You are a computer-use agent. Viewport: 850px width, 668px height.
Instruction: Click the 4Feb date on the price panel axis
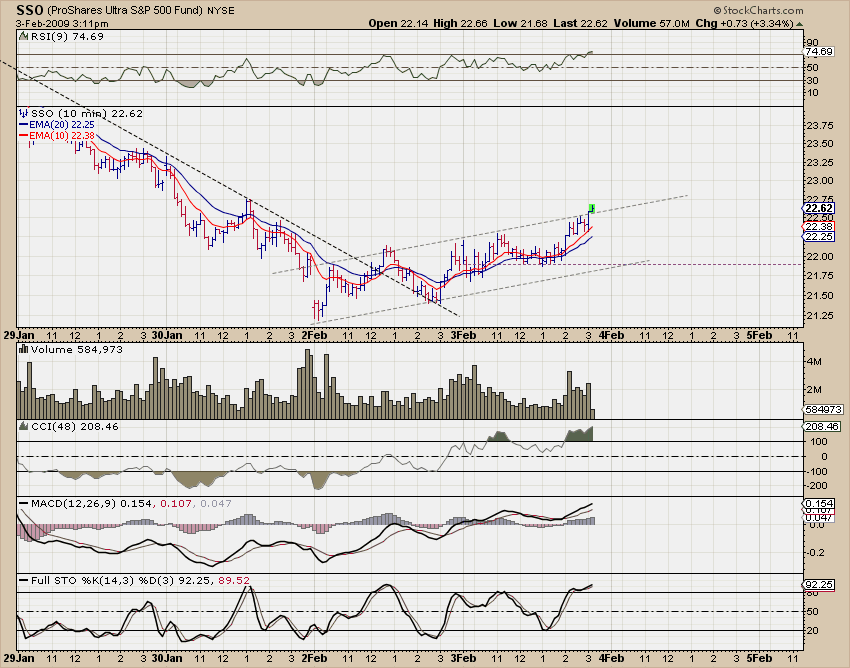(611, 335)
